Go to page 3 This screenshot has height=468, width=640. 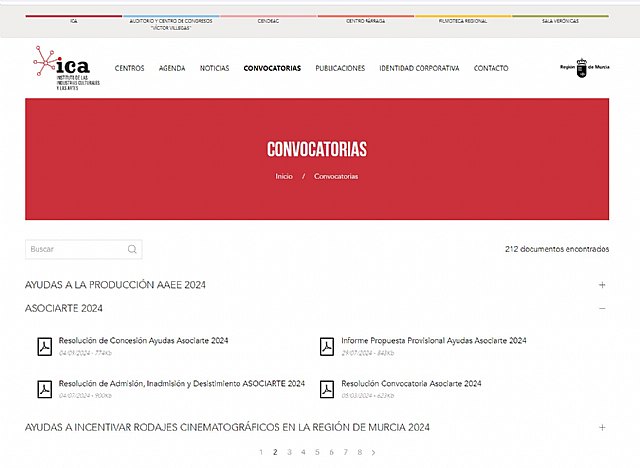click(289, 452)
